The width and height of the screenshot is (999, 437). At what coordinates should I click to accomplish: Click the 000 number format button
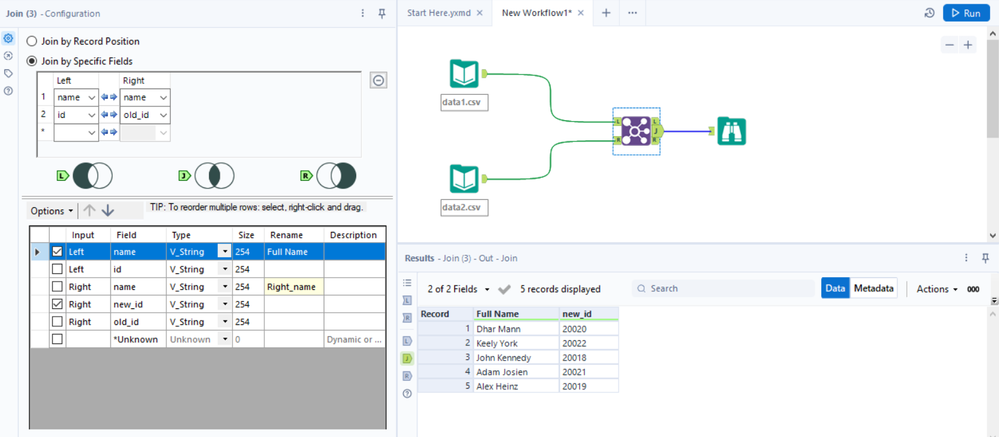(x=973, y=289)
